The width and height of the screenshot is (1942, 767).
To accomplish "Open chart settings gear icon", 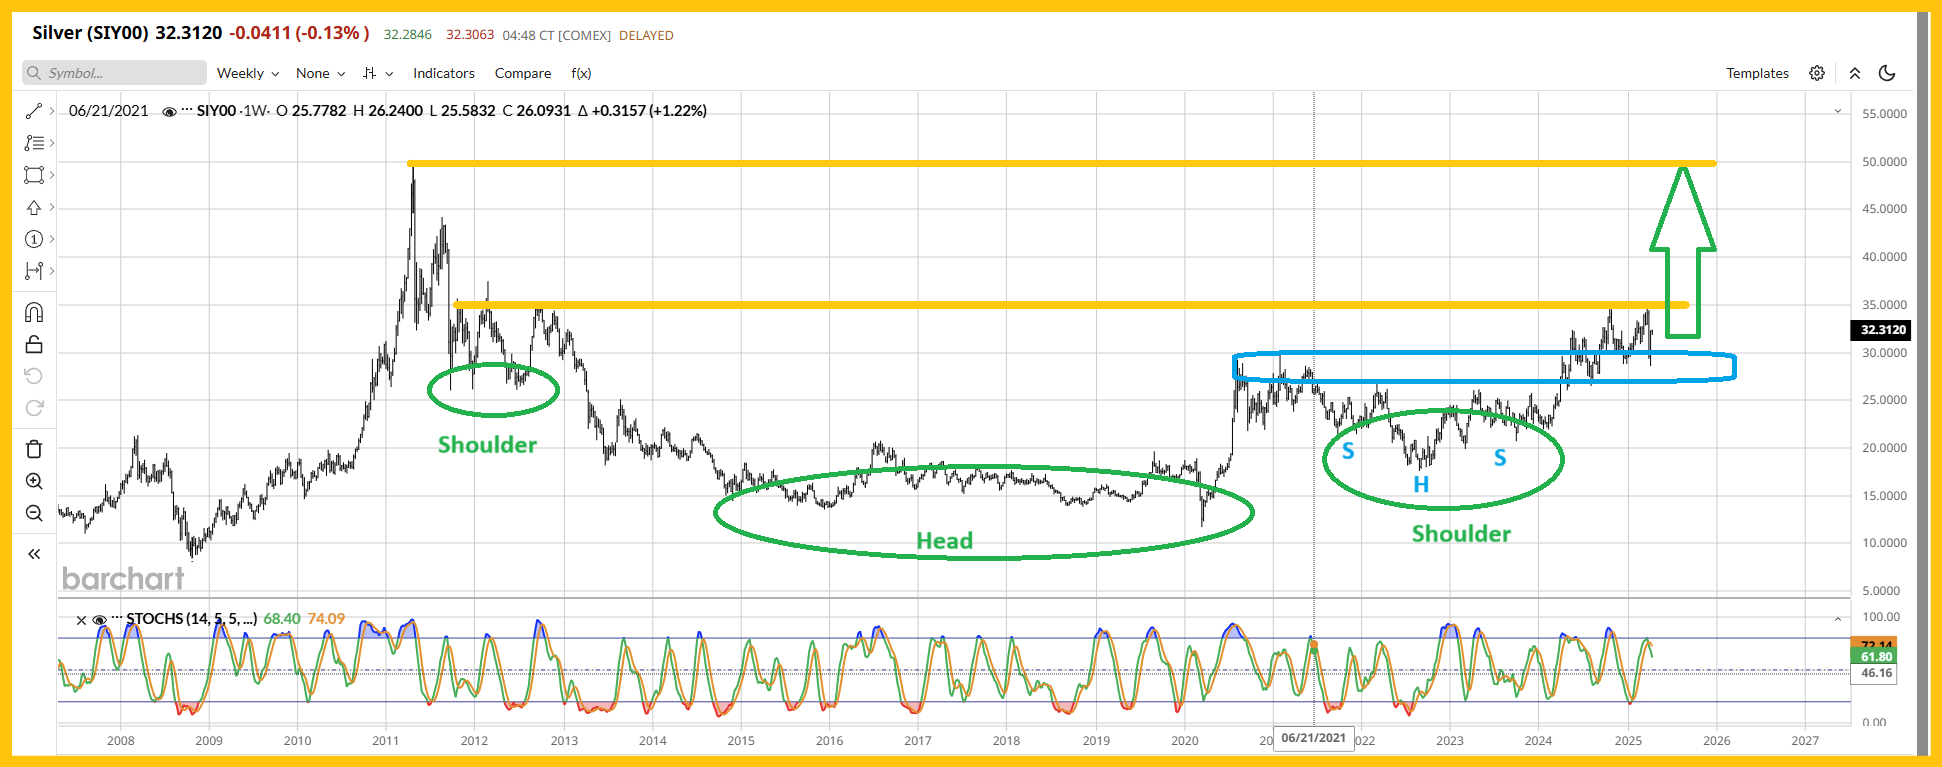I will tap(1817, 73).
